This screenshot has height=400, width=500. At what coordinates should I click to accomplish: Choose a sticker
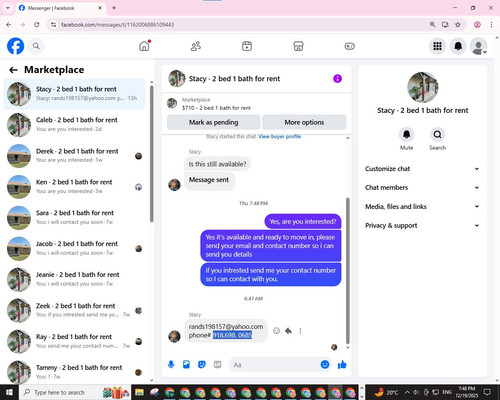[x=202, y=364]
